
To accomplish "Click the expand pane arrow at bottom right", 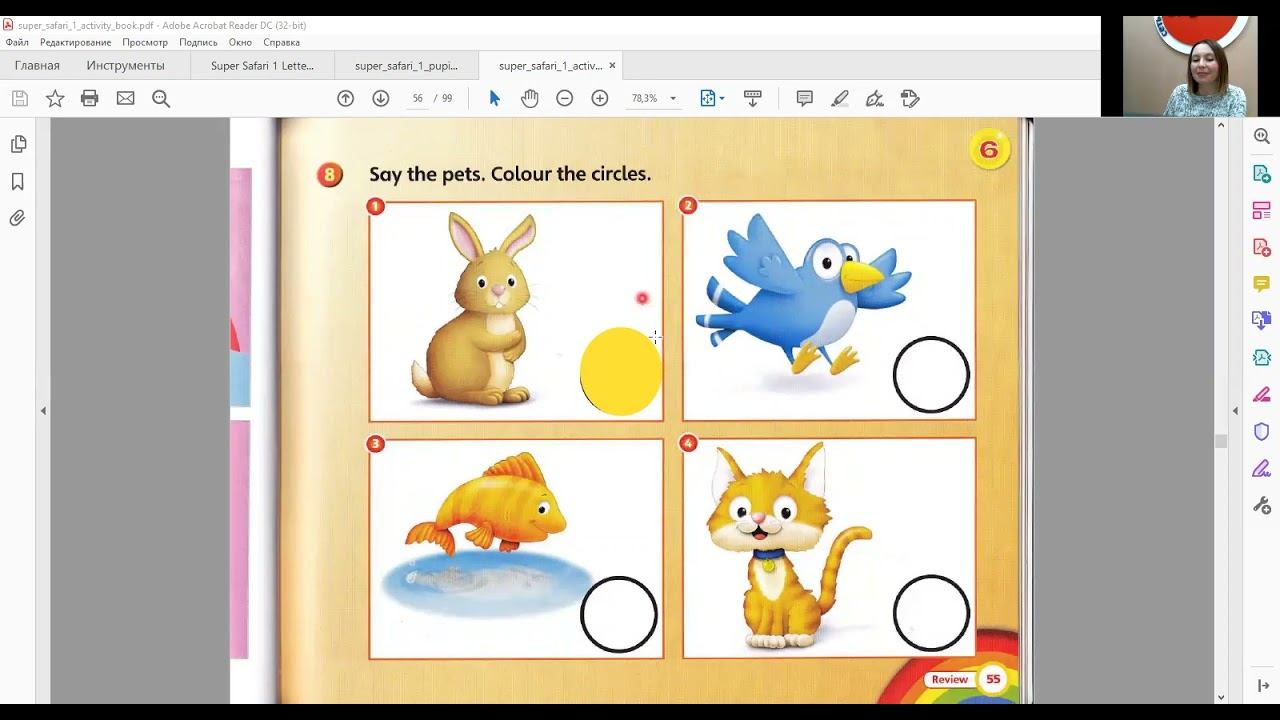I will [x=1263, y=686].
